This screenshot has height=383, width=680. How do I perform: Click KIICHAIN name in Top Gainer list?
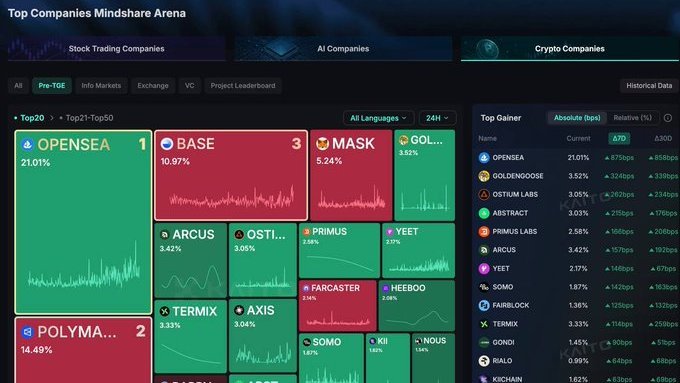(x=507, y=379)
